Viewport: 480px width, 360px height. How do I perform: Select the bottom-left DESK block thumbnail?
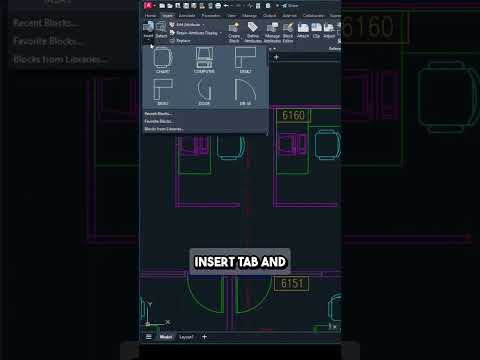pos(163,92)
